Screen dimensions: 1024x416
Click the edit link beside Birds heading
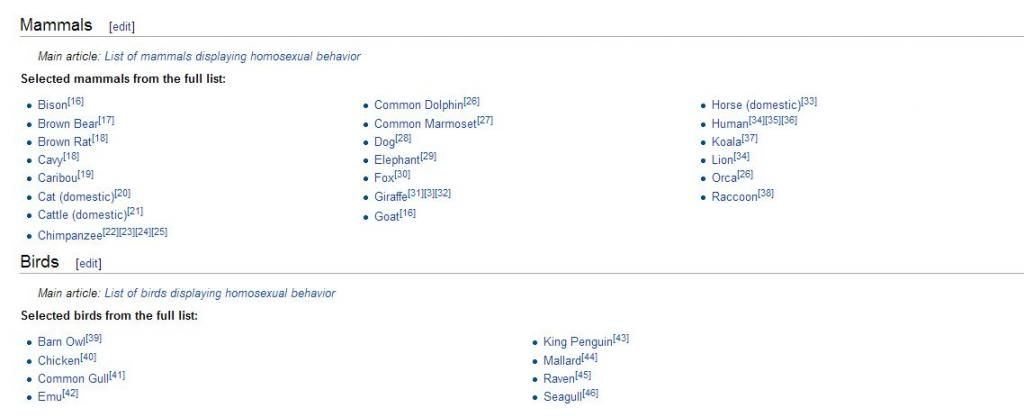(89, 264)
